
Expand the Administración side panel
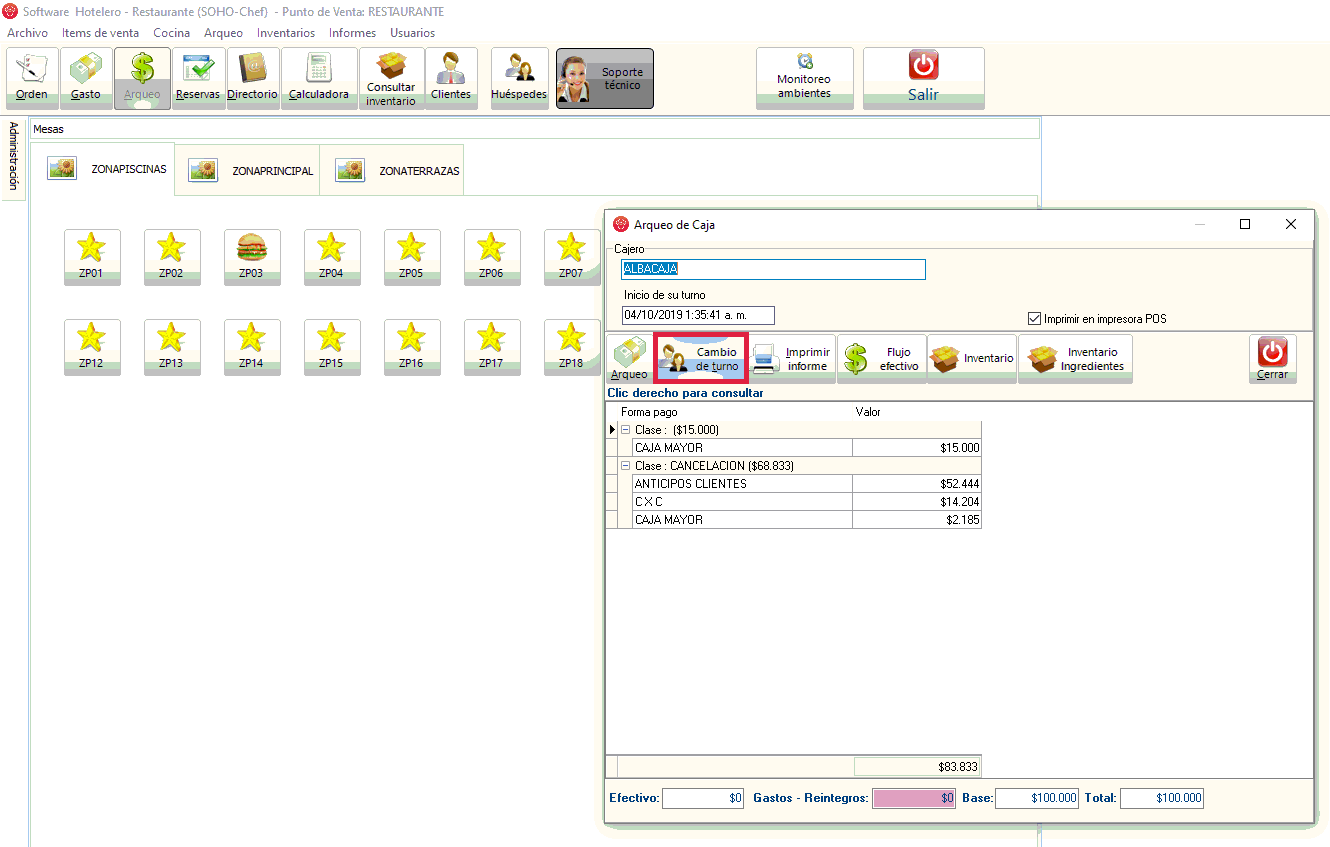pos(13,156)
